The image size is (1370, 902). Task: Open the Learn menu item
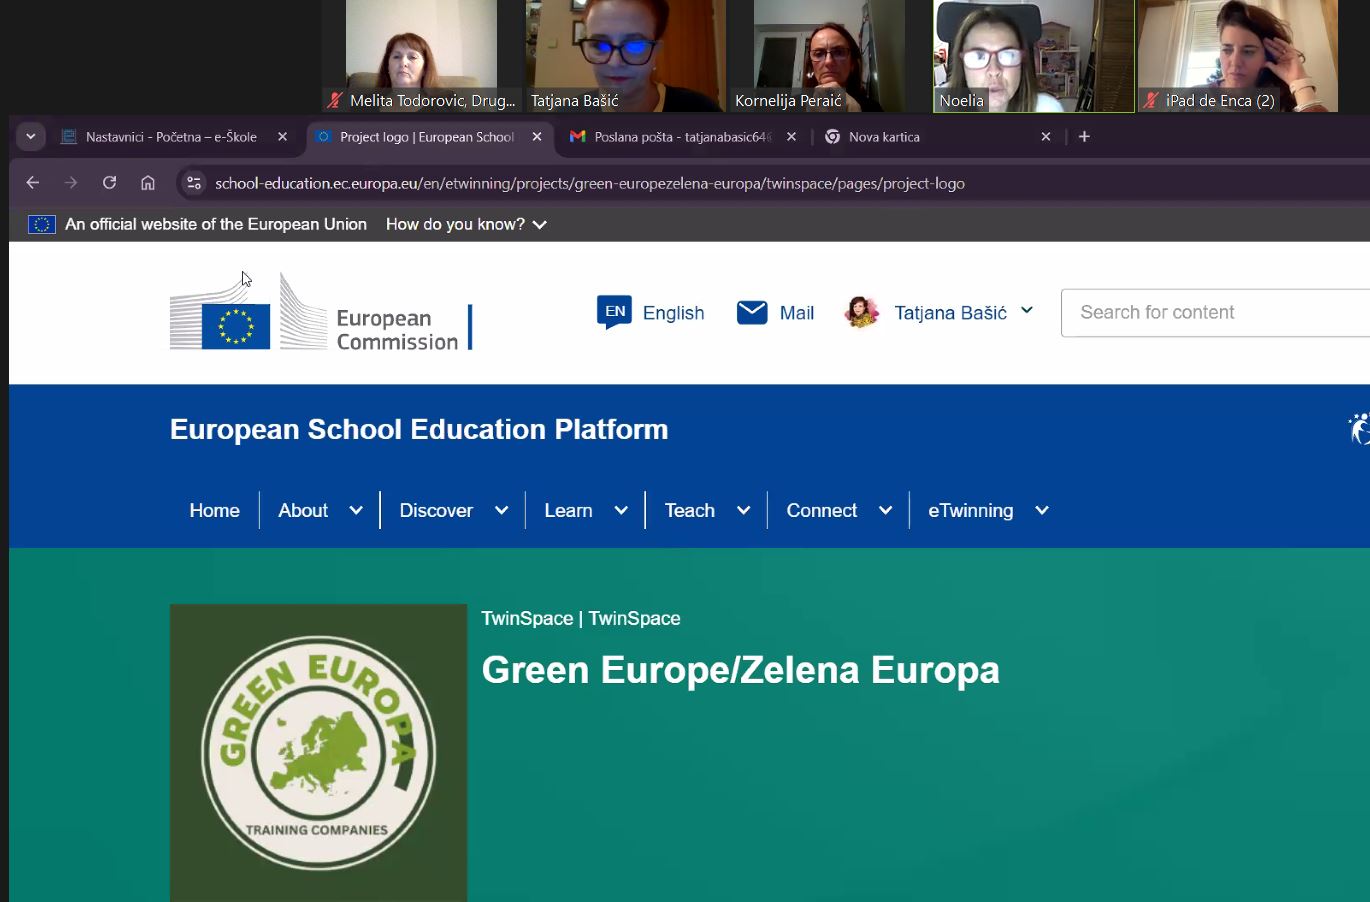[x=568, y=510]
